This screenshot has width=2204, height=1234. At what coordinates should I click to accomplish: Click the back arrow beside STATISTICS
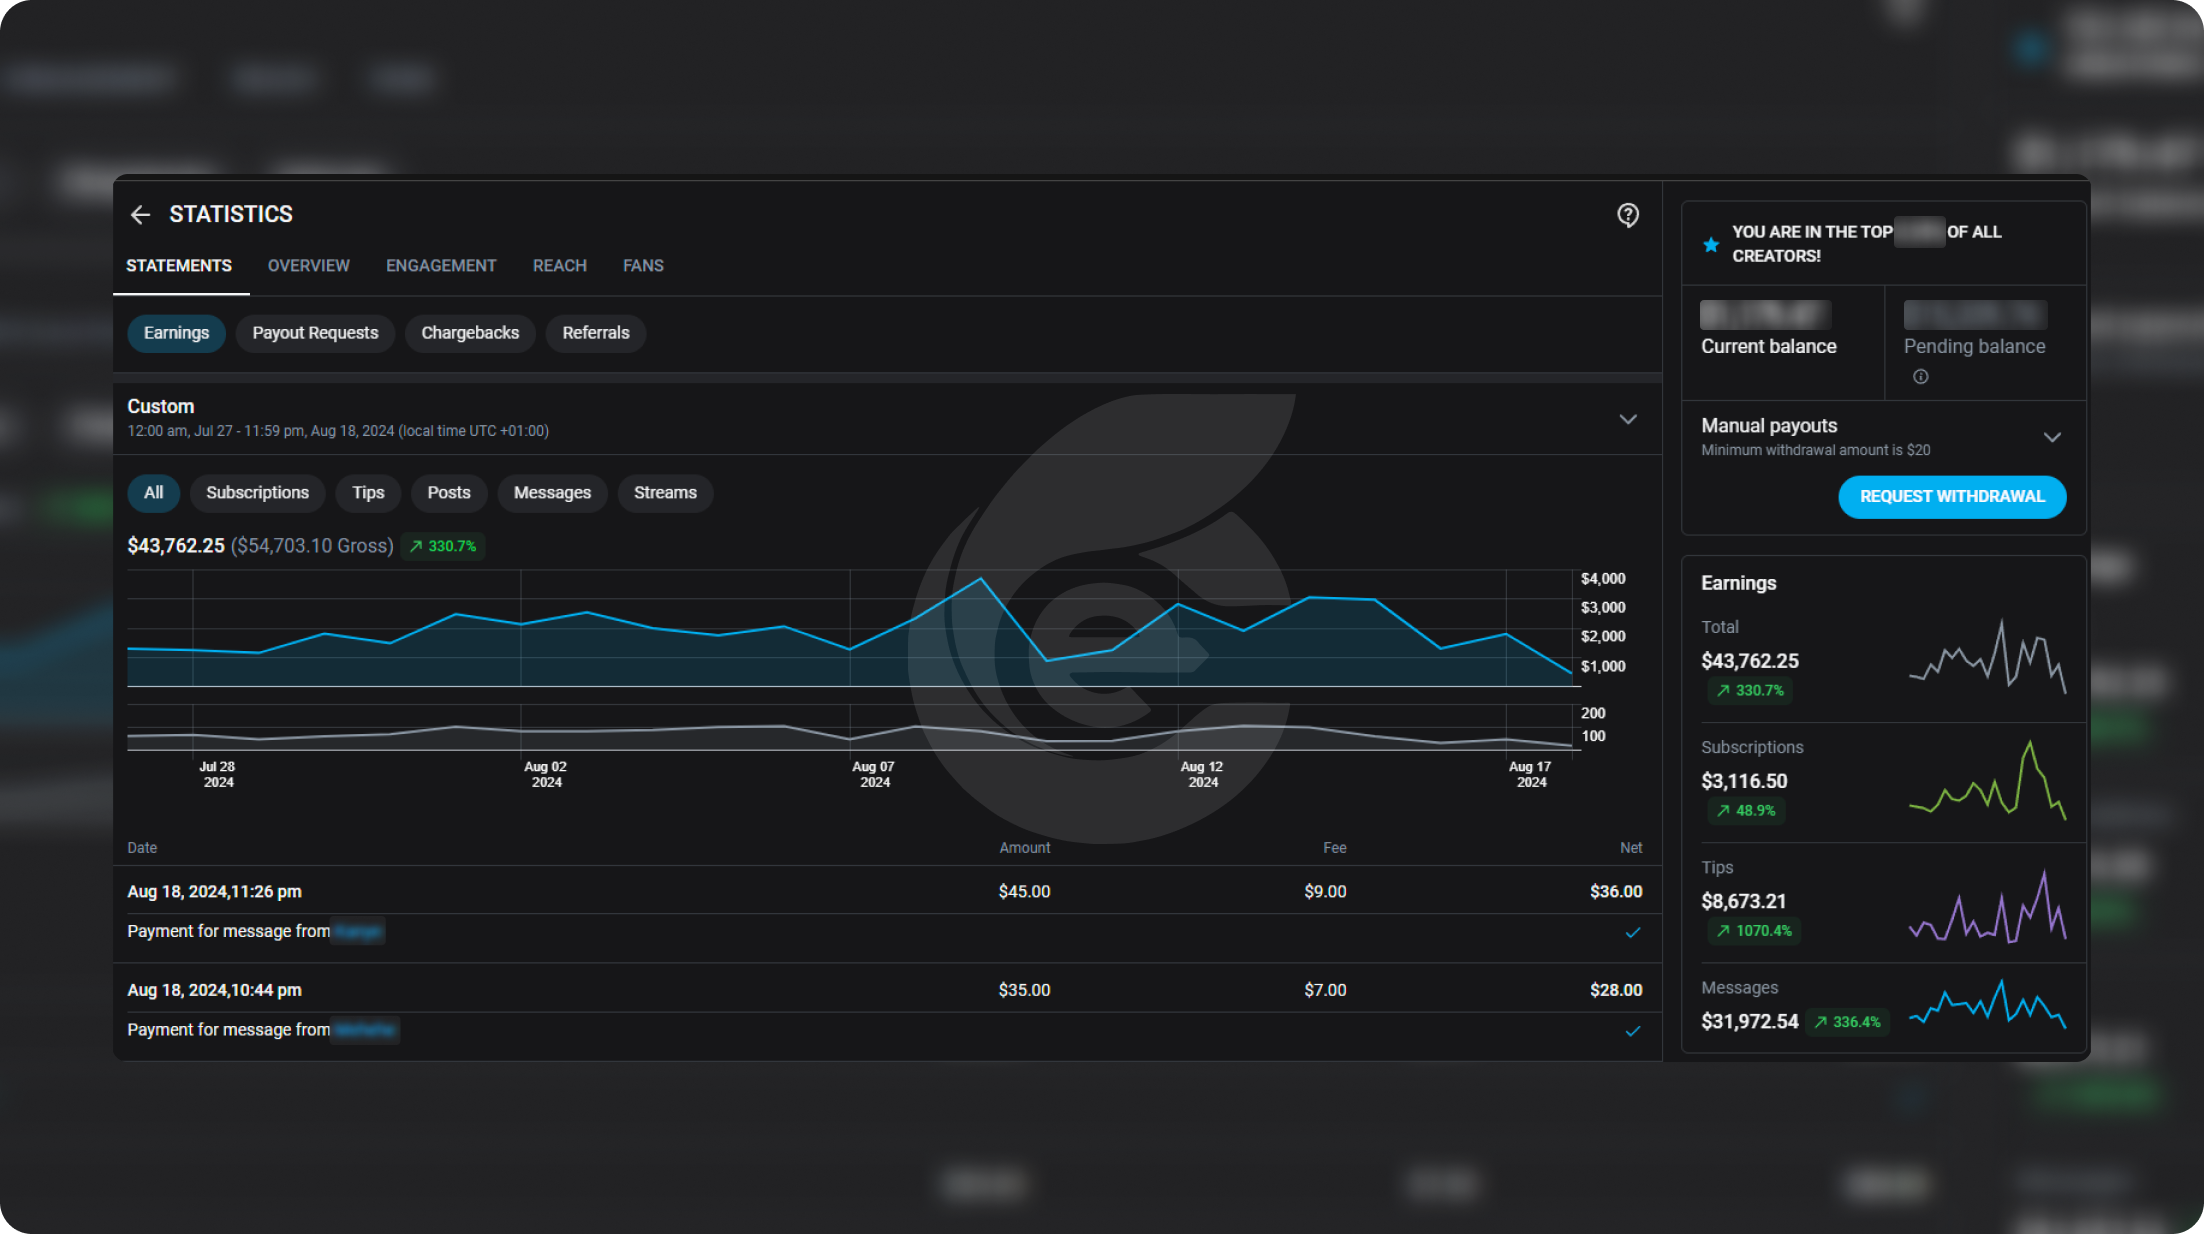coord(140,215)
